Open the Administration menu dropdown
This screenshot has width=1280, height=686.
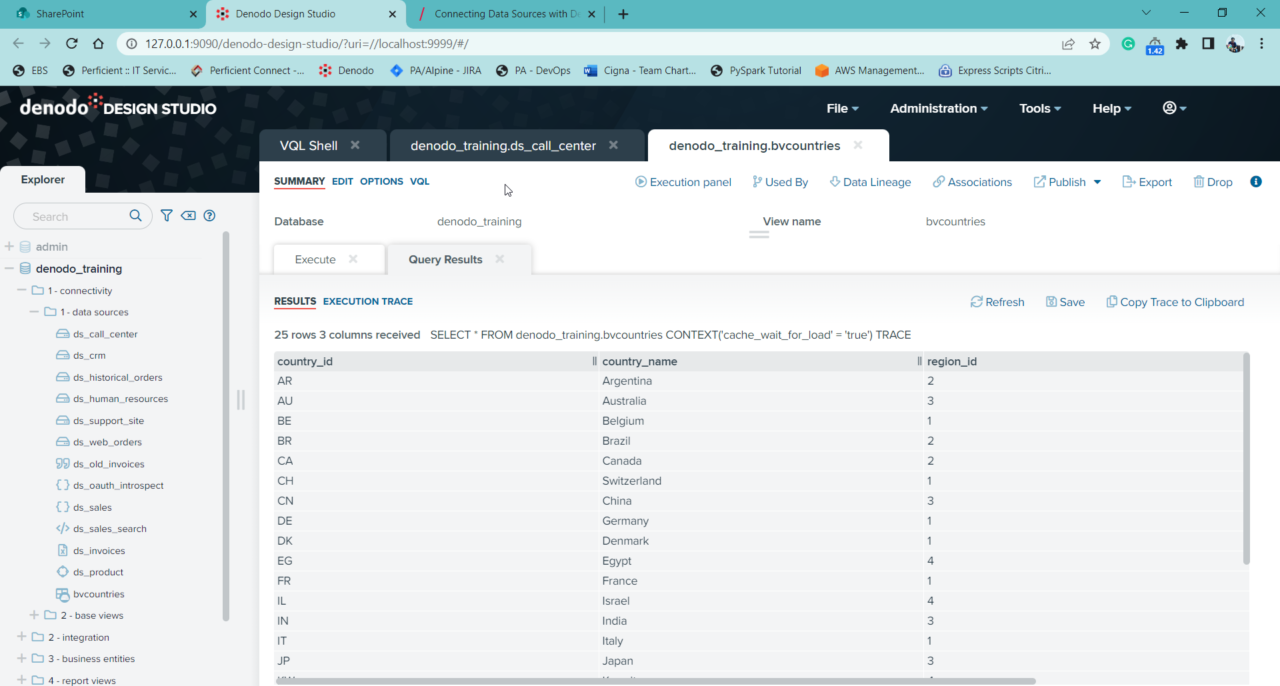click(x=938, y=108)
